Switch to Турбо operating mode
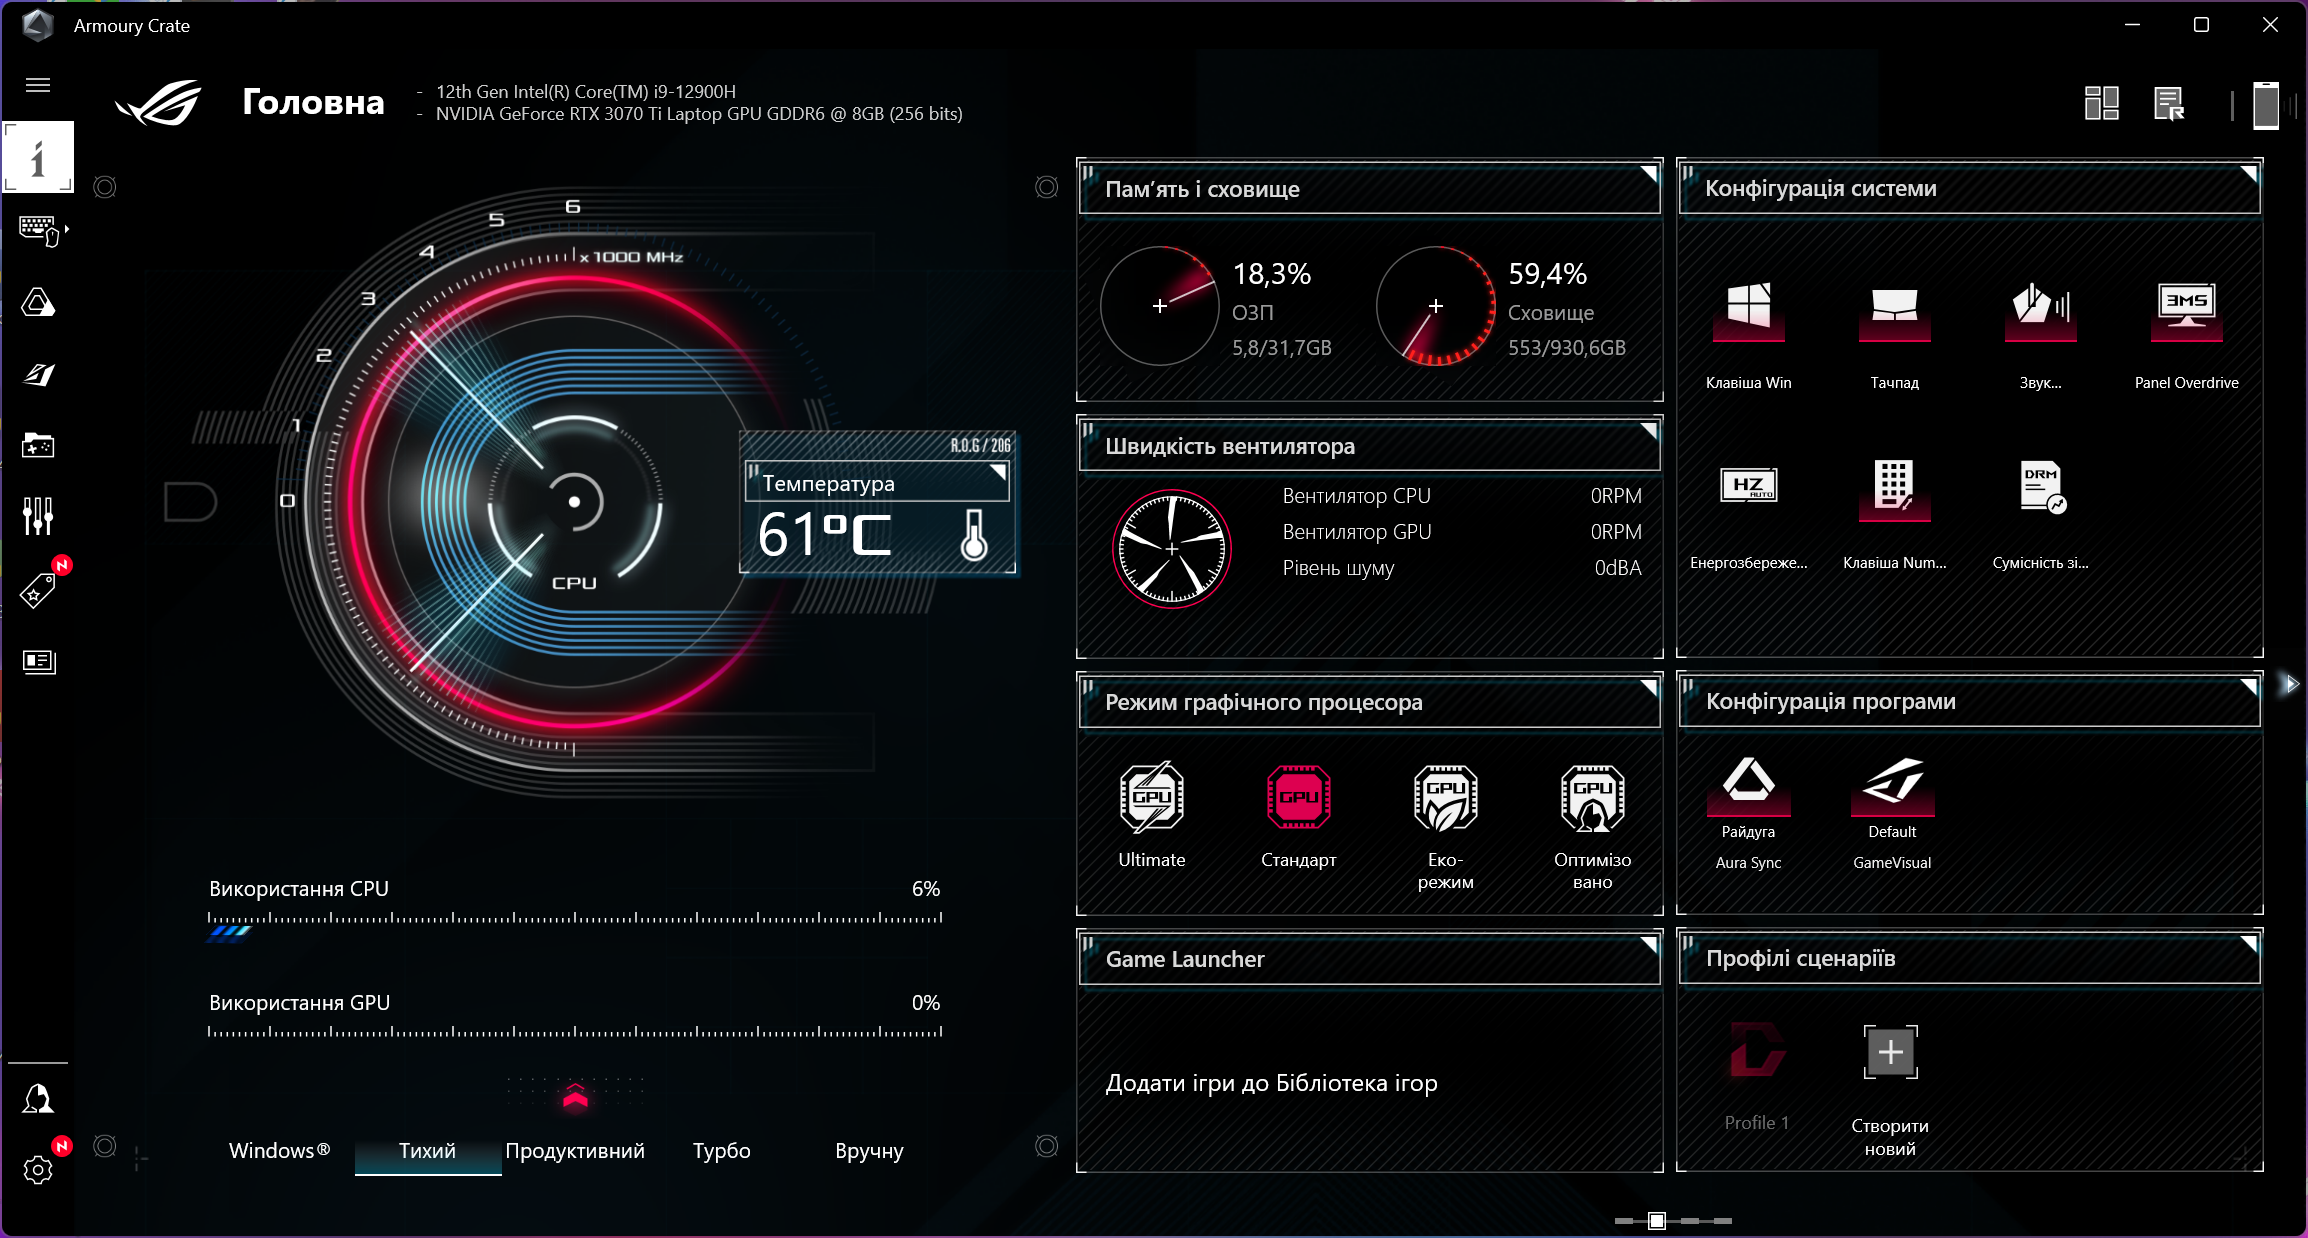The height and width of the screenshot is (1238, 2308). (x=721, y=1151)
